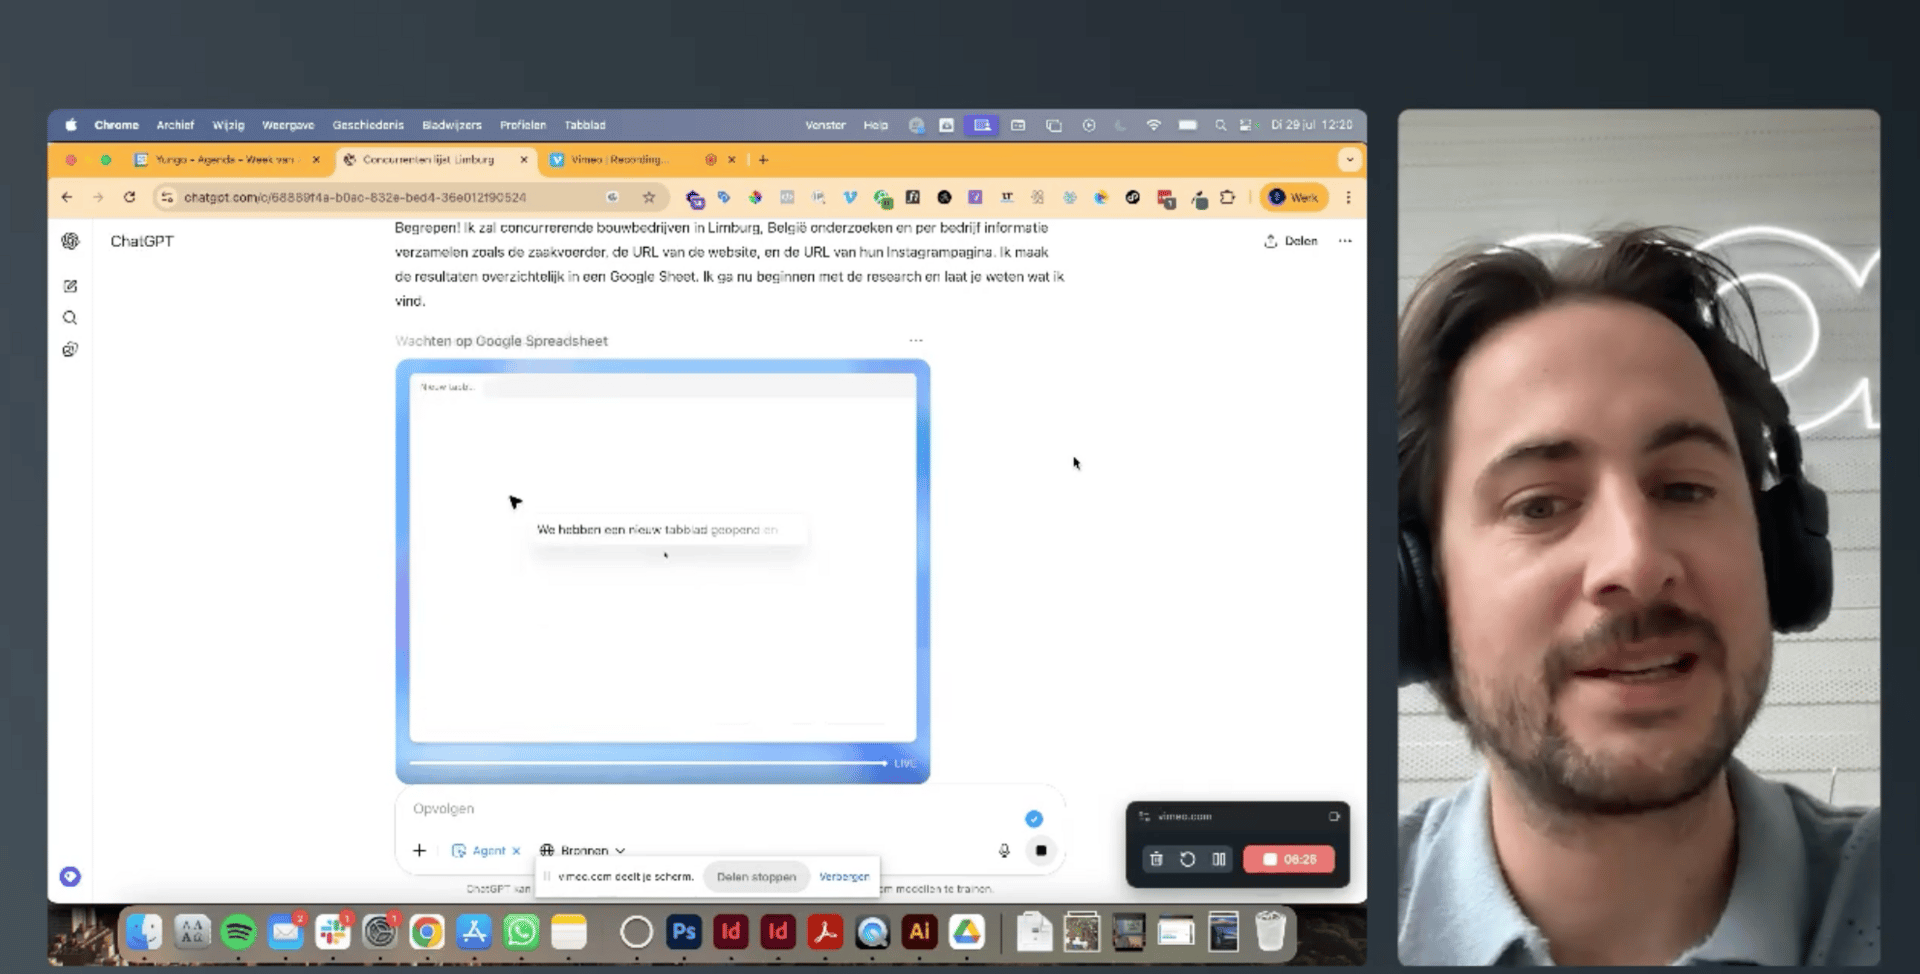
Task: Open a new Chrome tab with the plus
Action: tap(763, 160)
